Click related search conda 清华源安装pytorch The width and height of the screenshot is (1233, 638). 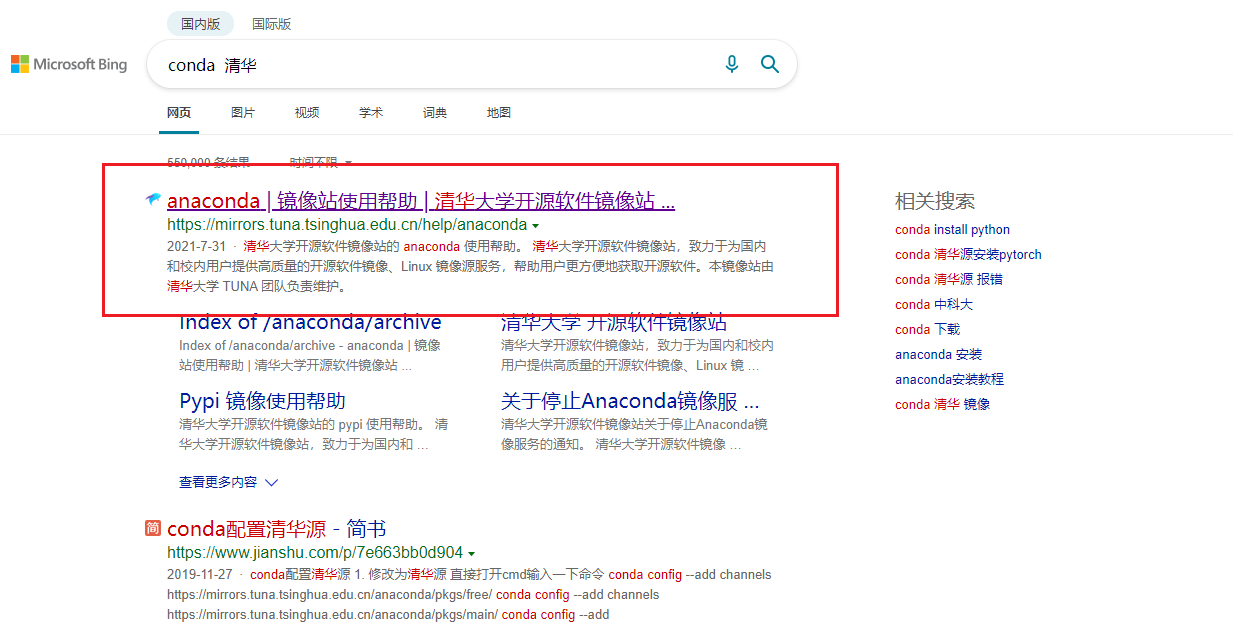[x=968, y=254]
